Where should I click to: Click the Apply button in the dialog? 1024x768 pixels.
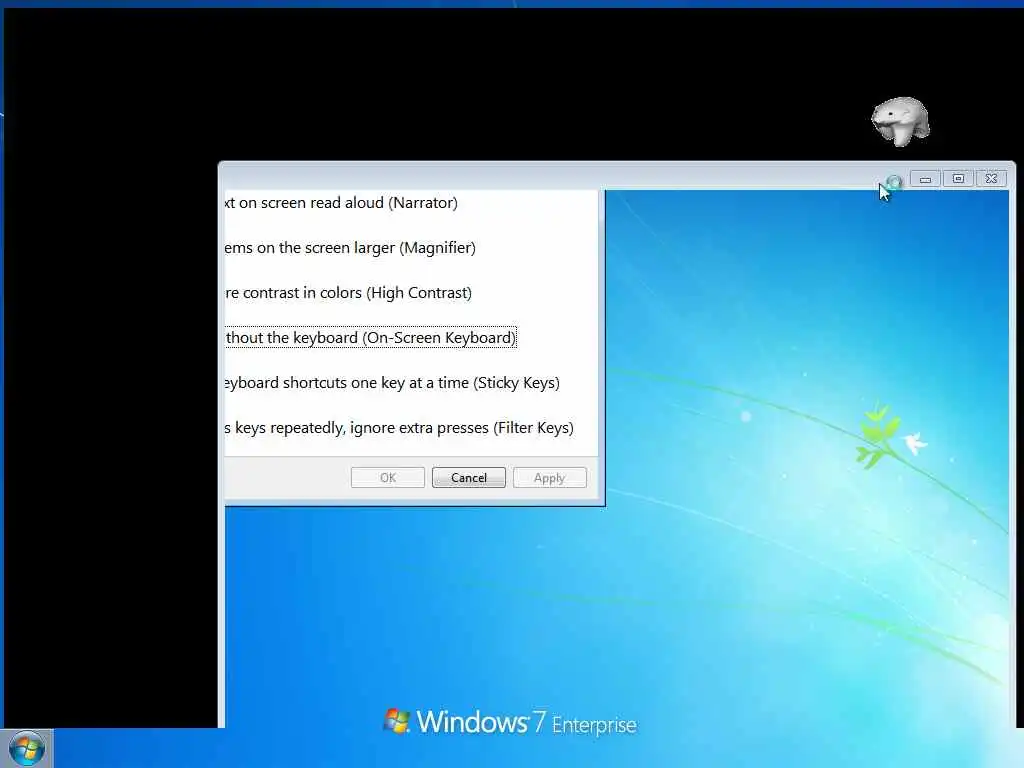point(549,477)
